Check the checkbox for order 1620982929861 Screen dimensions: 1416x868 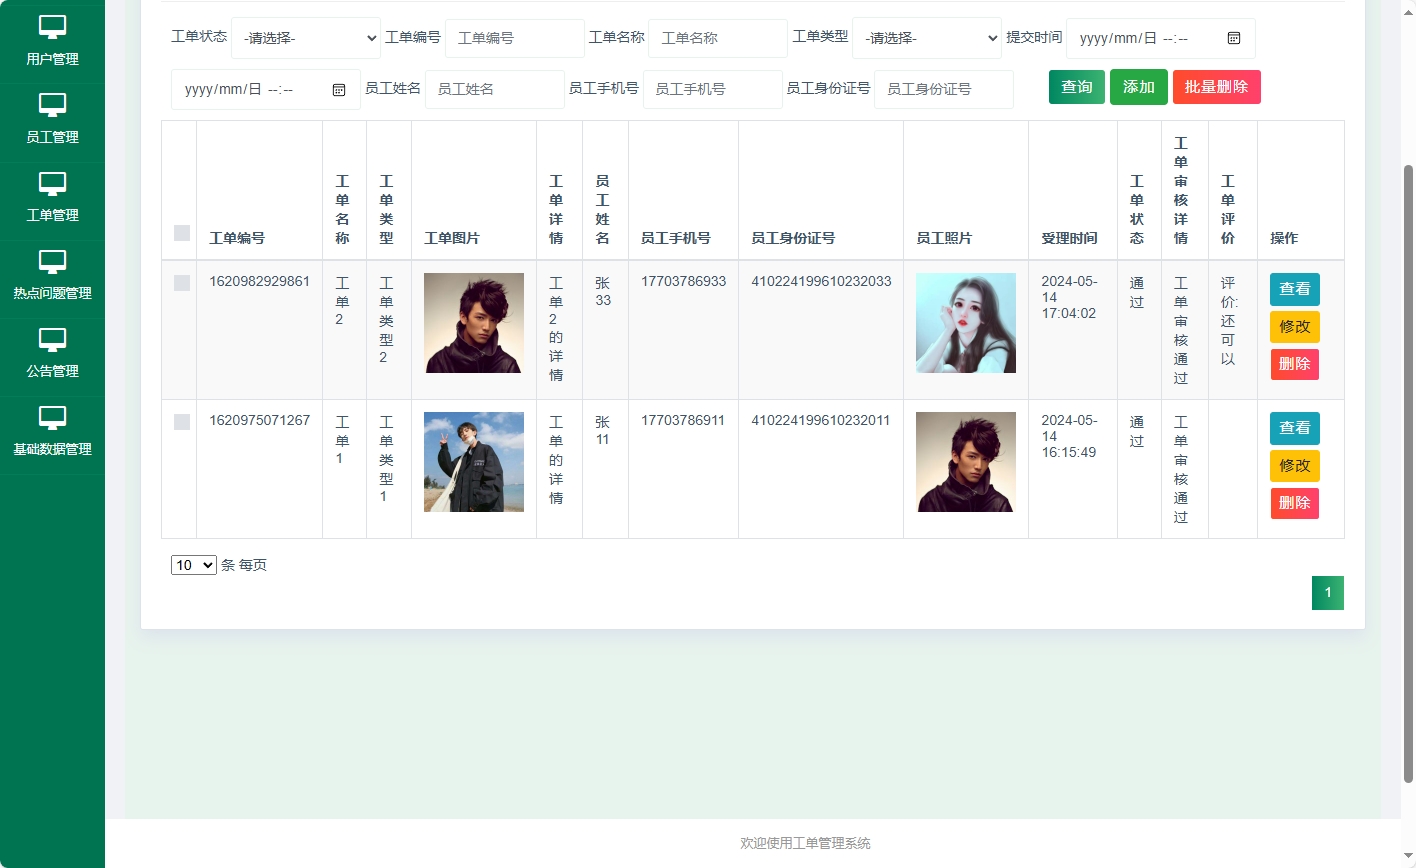[181, 283]
